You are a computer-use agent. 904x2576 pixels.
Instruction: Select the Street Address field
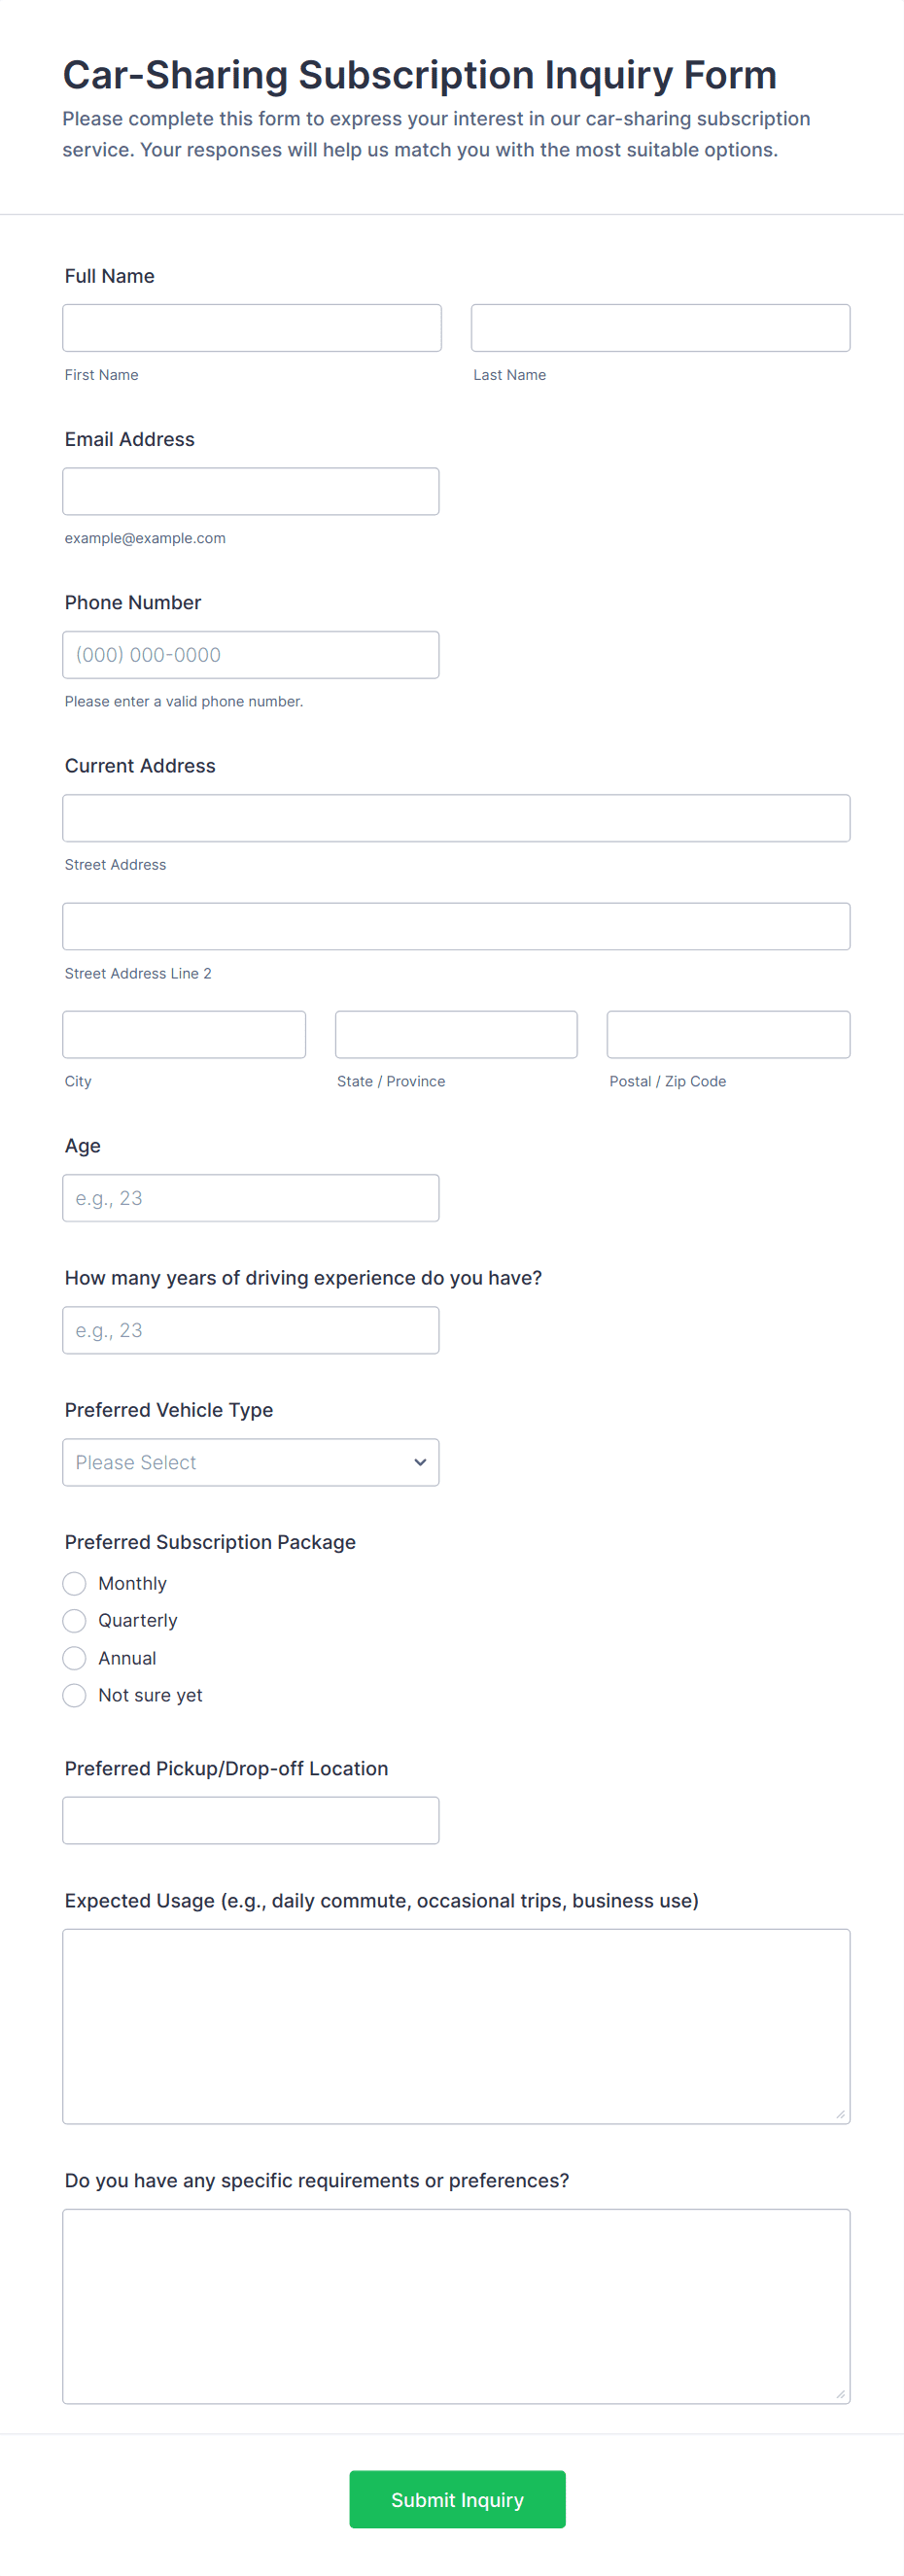coord(456,818)
